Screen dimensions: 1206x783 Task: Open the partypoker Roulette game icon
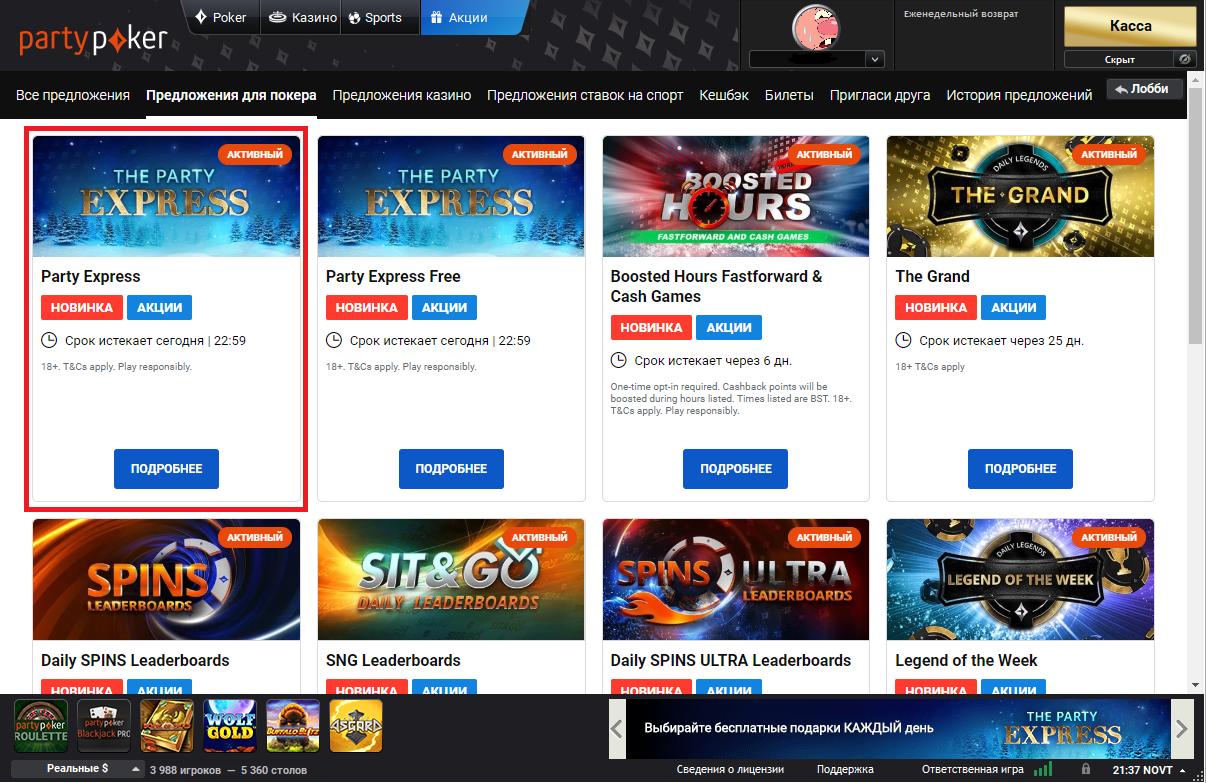41,726
